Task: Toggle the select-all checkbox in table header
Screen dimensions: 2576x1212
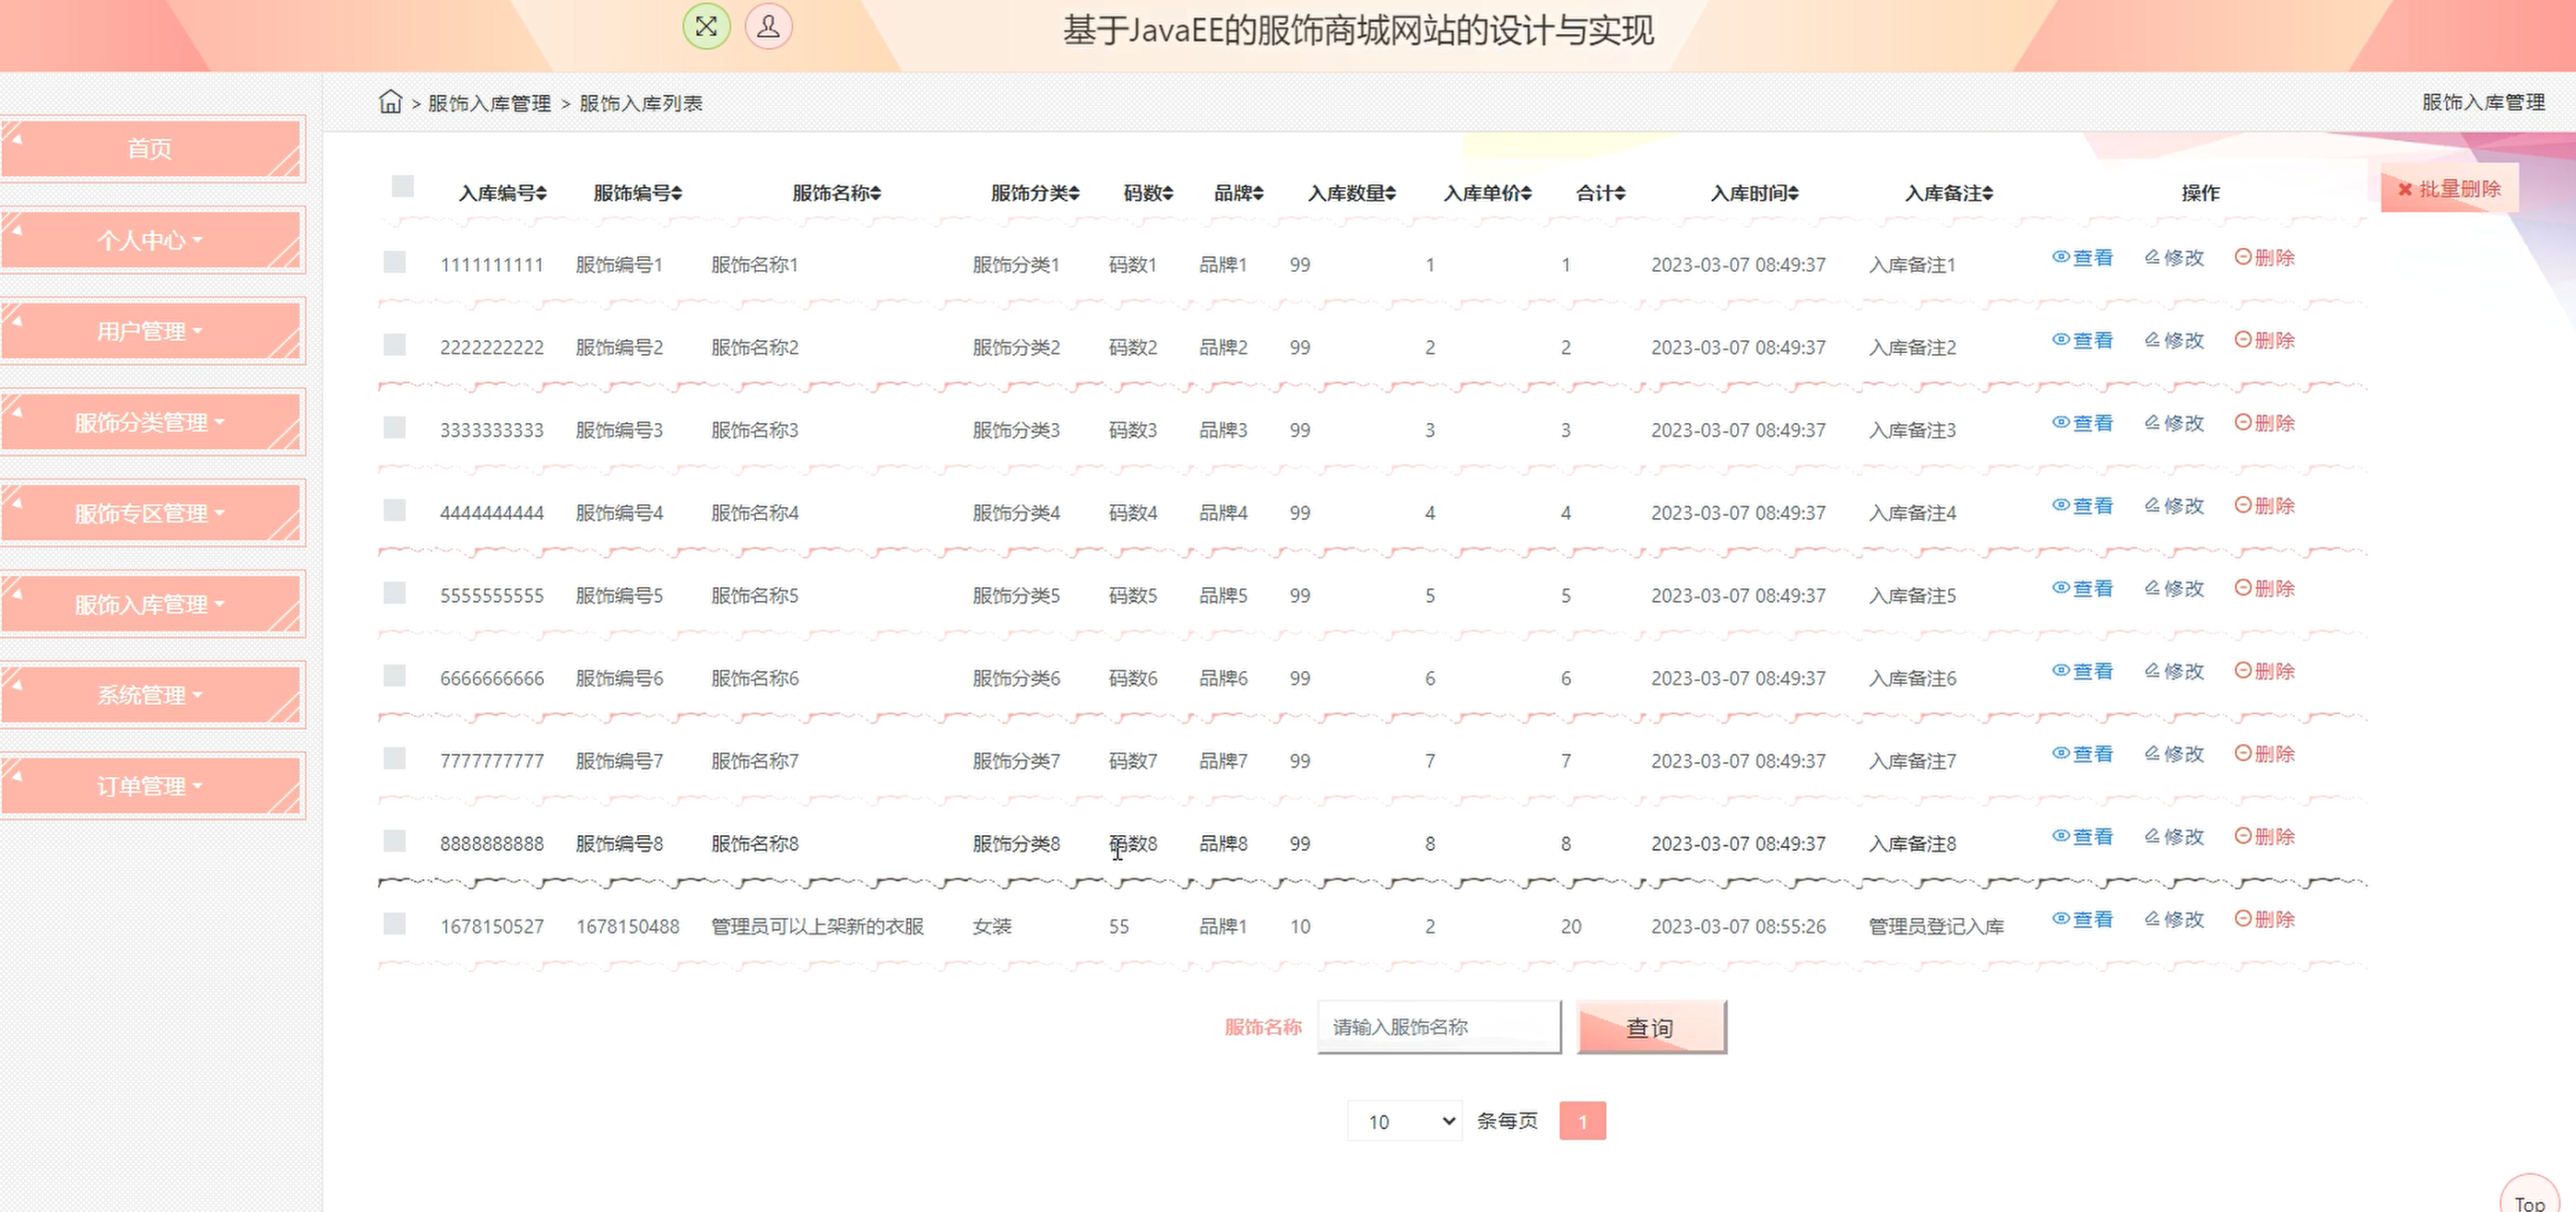Action: coord(403,186)
